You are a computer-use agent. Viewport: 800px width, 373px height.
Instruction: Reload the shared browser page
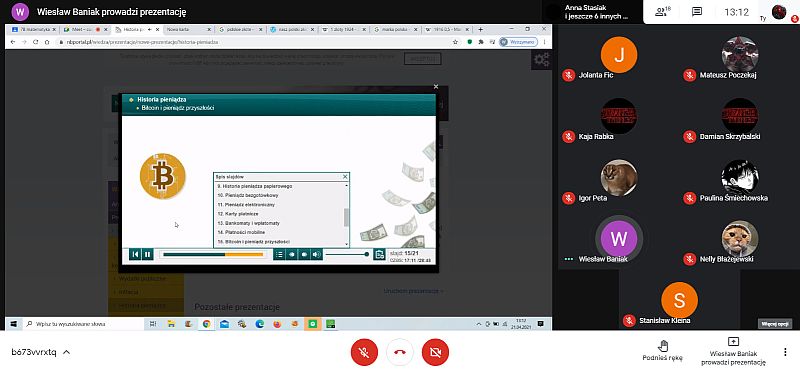click(x=36, y=42)
